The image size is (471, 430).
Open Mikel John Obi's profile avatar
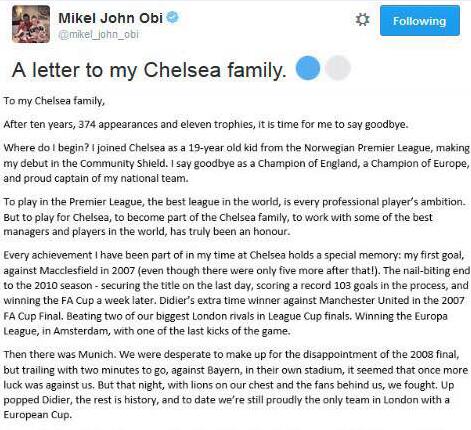coord(31,24)
